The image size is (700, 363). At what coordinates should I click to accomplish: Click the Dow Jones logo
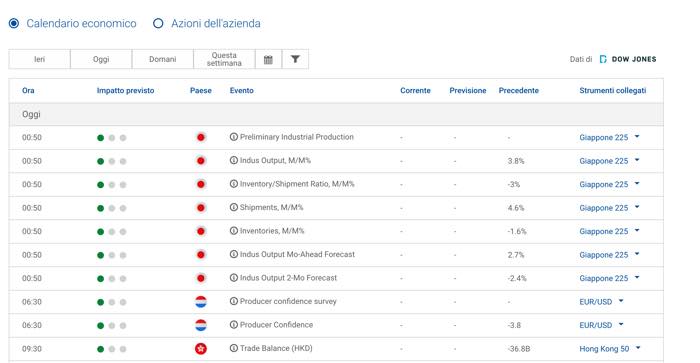(628, 59)
